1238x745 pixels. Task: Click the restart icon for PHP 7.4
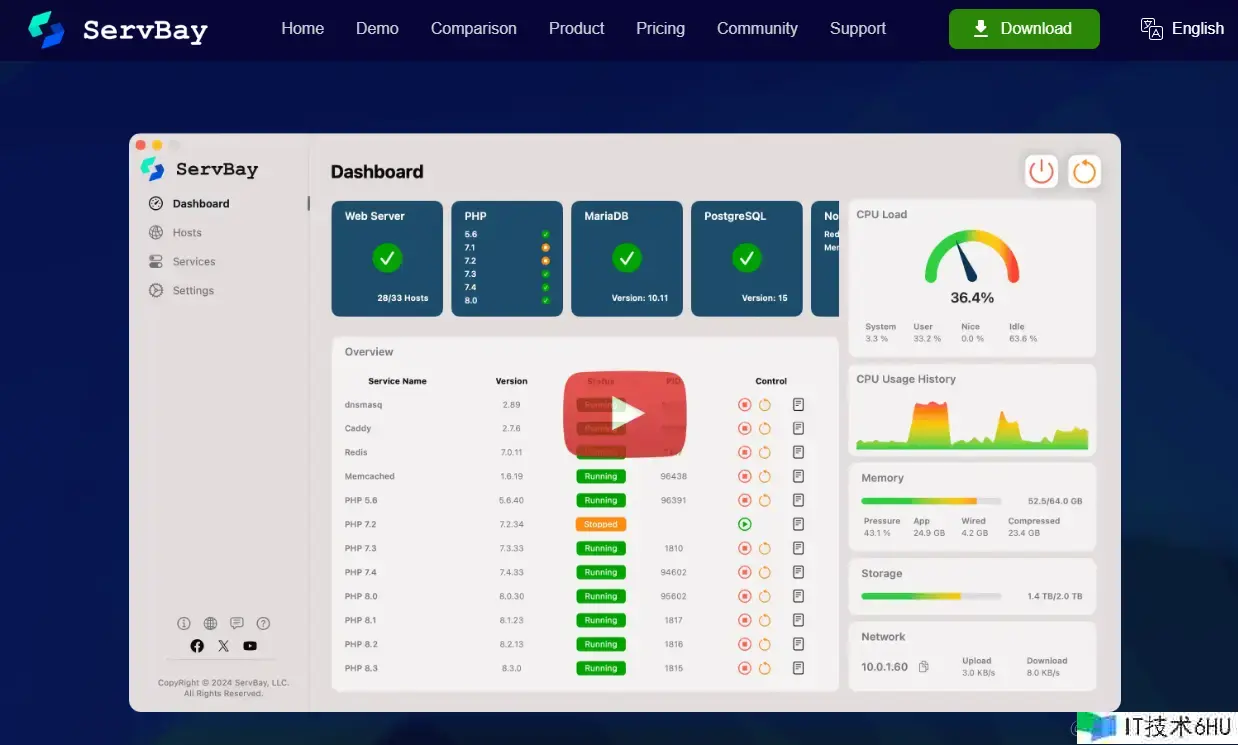(765, 572)
